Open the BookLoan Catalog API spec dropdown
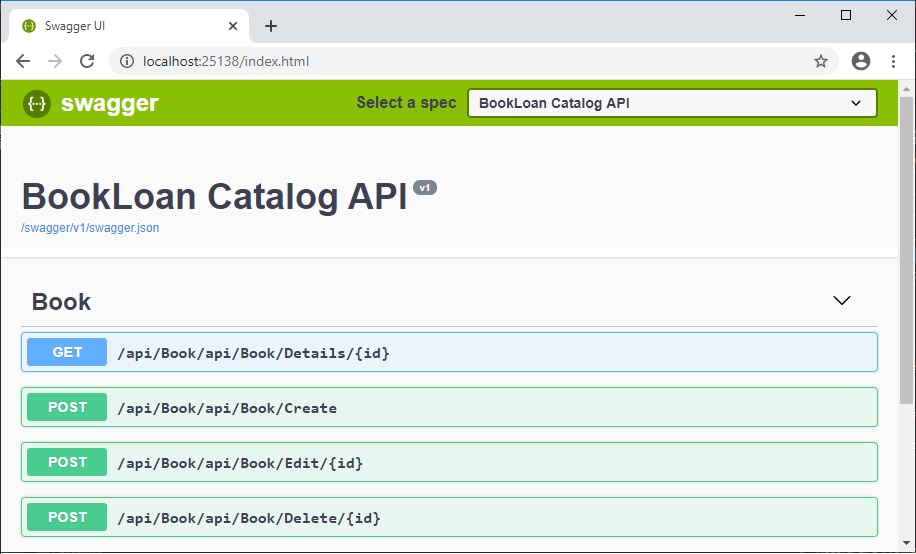 pos(672,103)
